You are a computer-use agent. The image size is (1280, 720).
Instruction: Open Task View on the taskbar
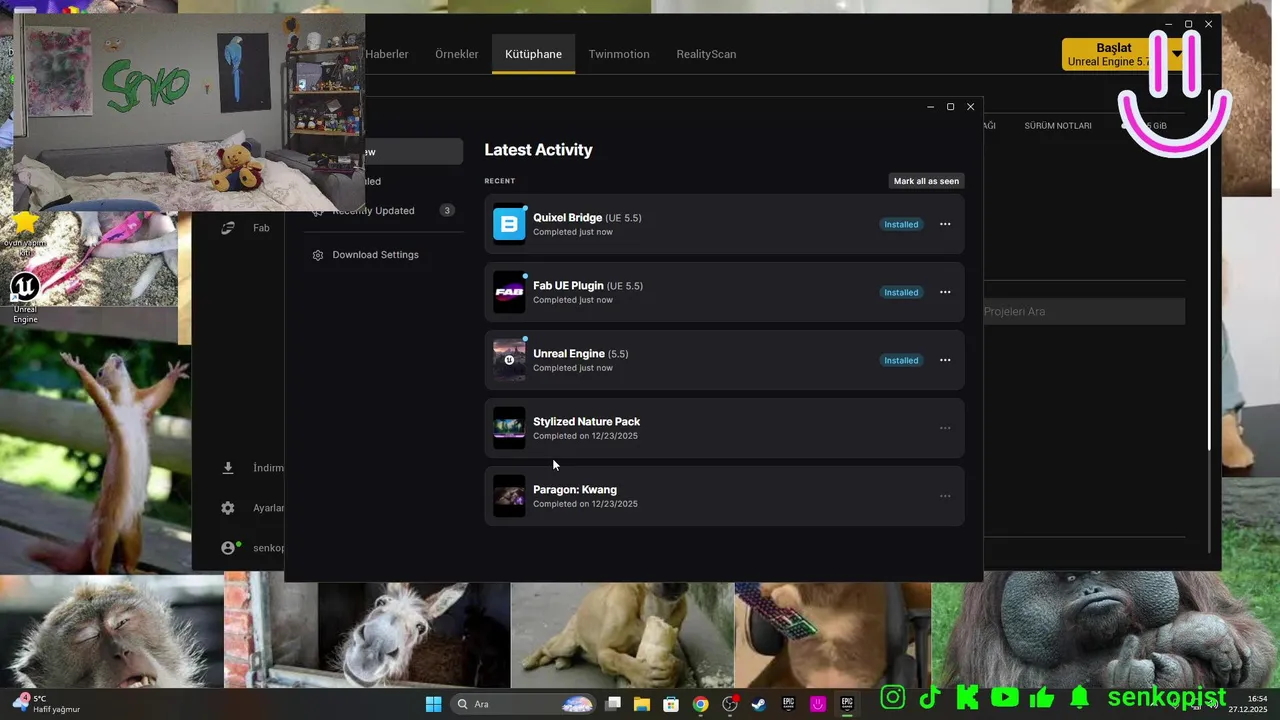click(613, 704)
